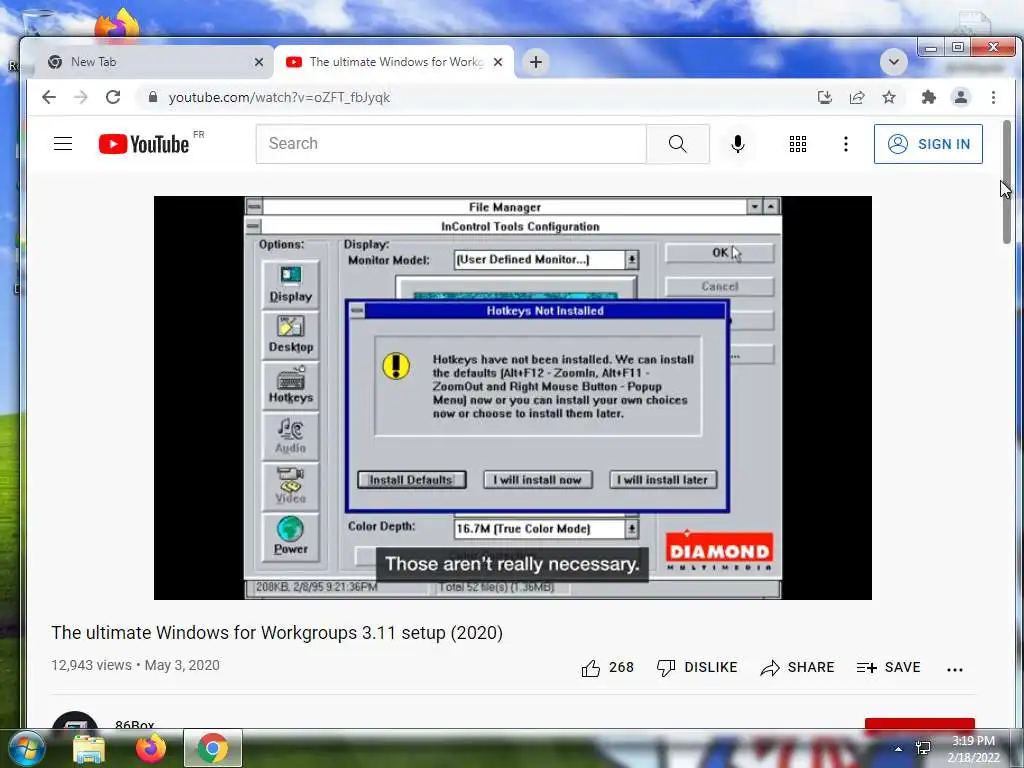Open more actions ellipsis under video
The image size is (1024, 768).
click(955, 669)
